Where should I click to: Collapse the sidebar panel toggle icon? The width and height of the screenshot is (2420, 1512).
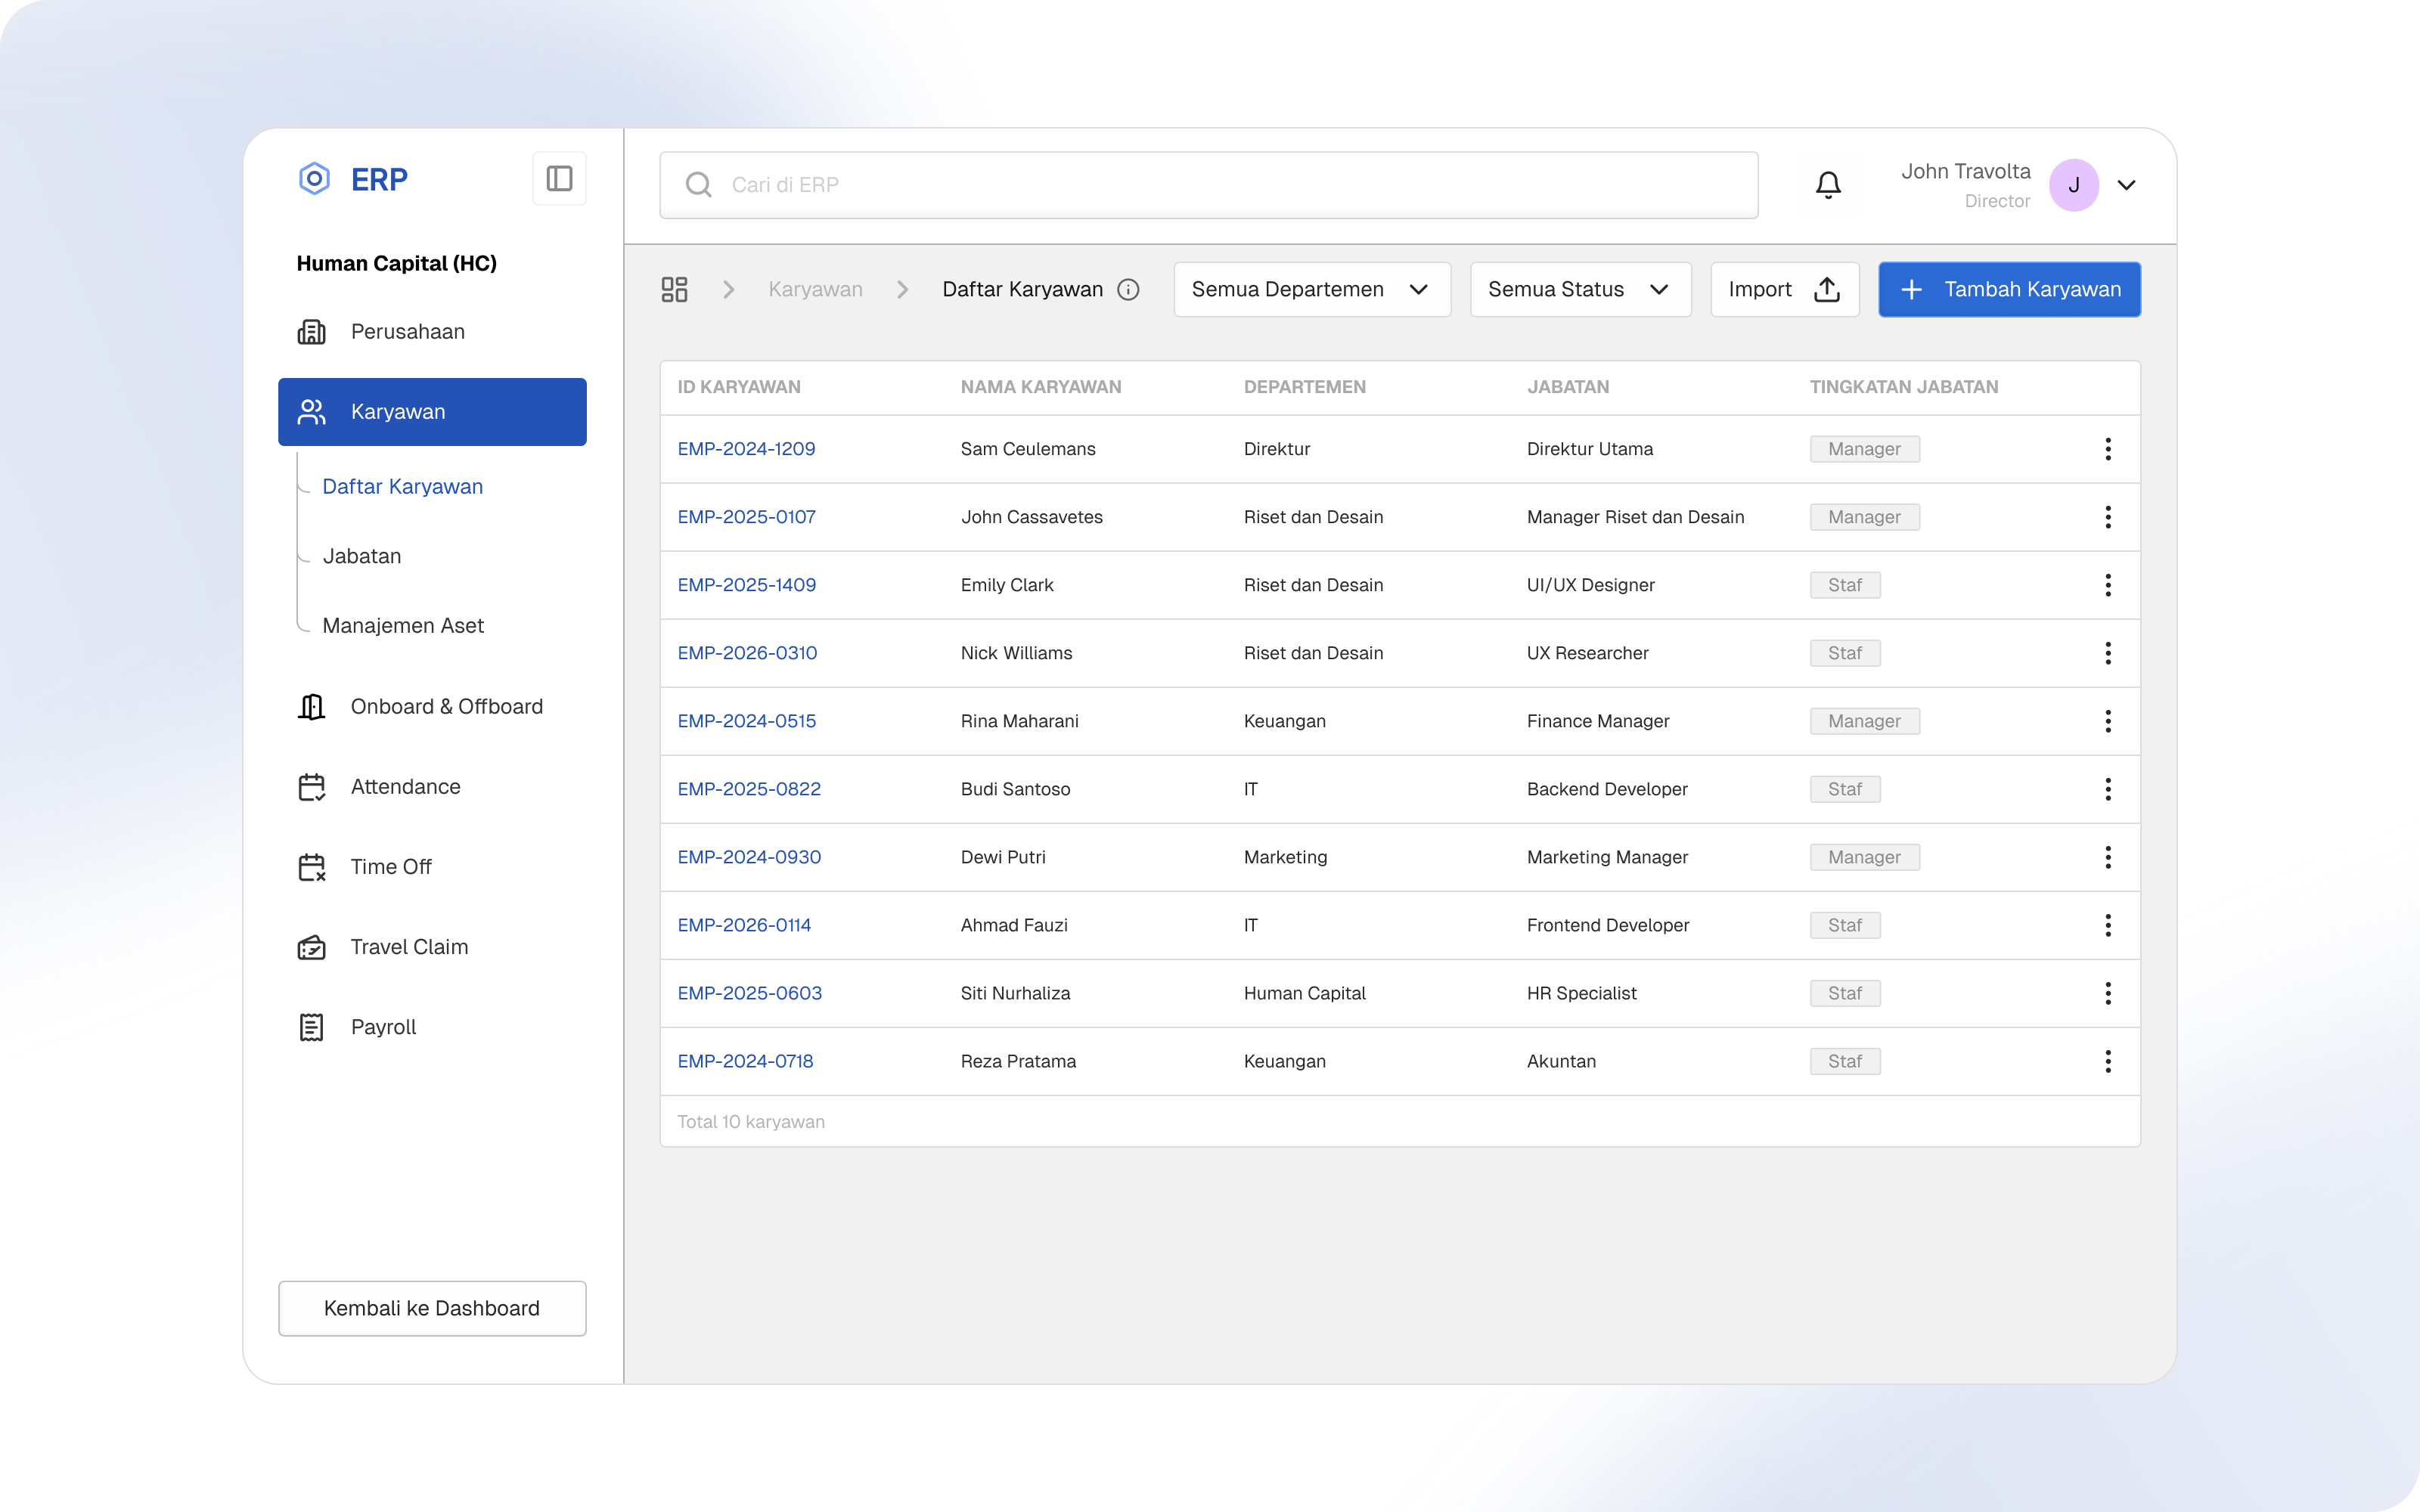[559, 179]
